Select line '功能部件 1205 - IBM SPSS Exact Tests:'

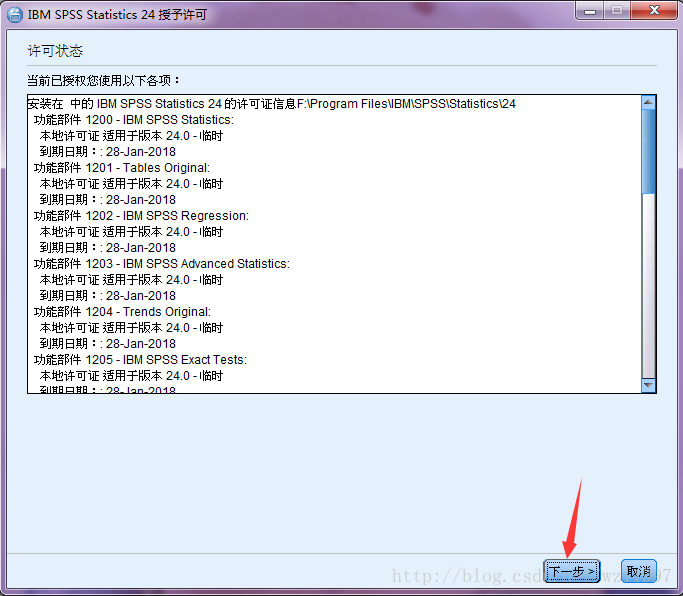(140, 359)
